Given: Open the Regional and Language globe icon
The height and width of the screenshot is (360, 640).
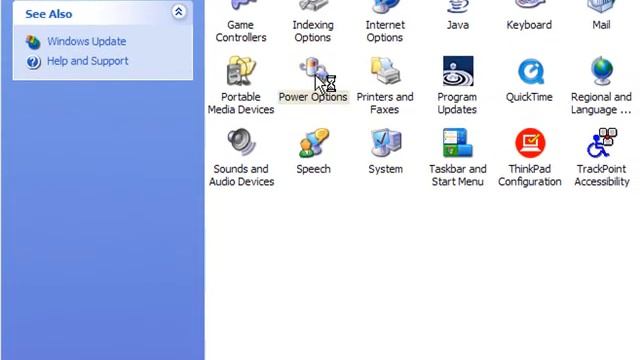Looking at the screenshot, I should pyautogui.click(x=602, y=71).
